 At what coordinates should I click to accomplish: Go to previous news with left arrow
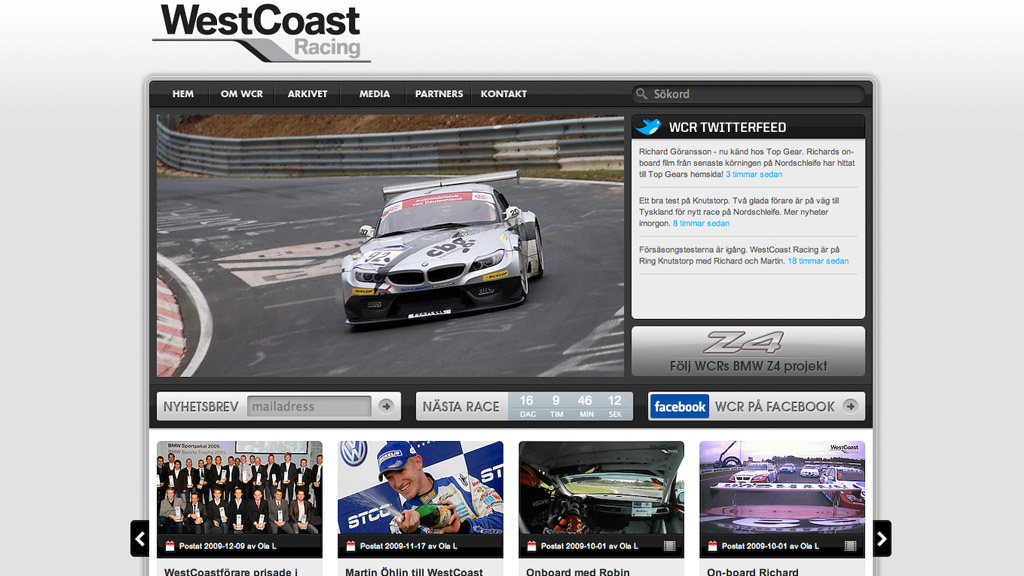[140, 539]
